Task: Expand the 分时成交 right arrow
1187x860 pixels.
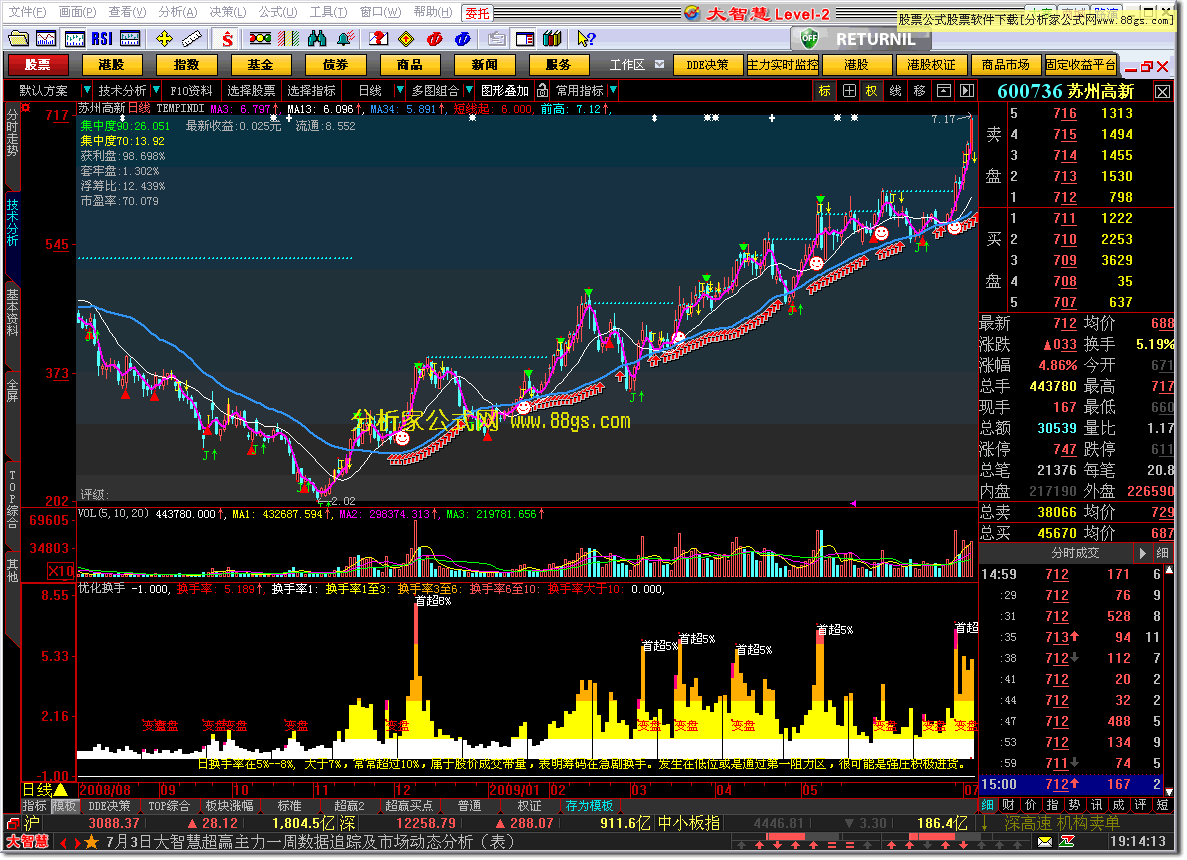Action: [x=1142, y=553]
